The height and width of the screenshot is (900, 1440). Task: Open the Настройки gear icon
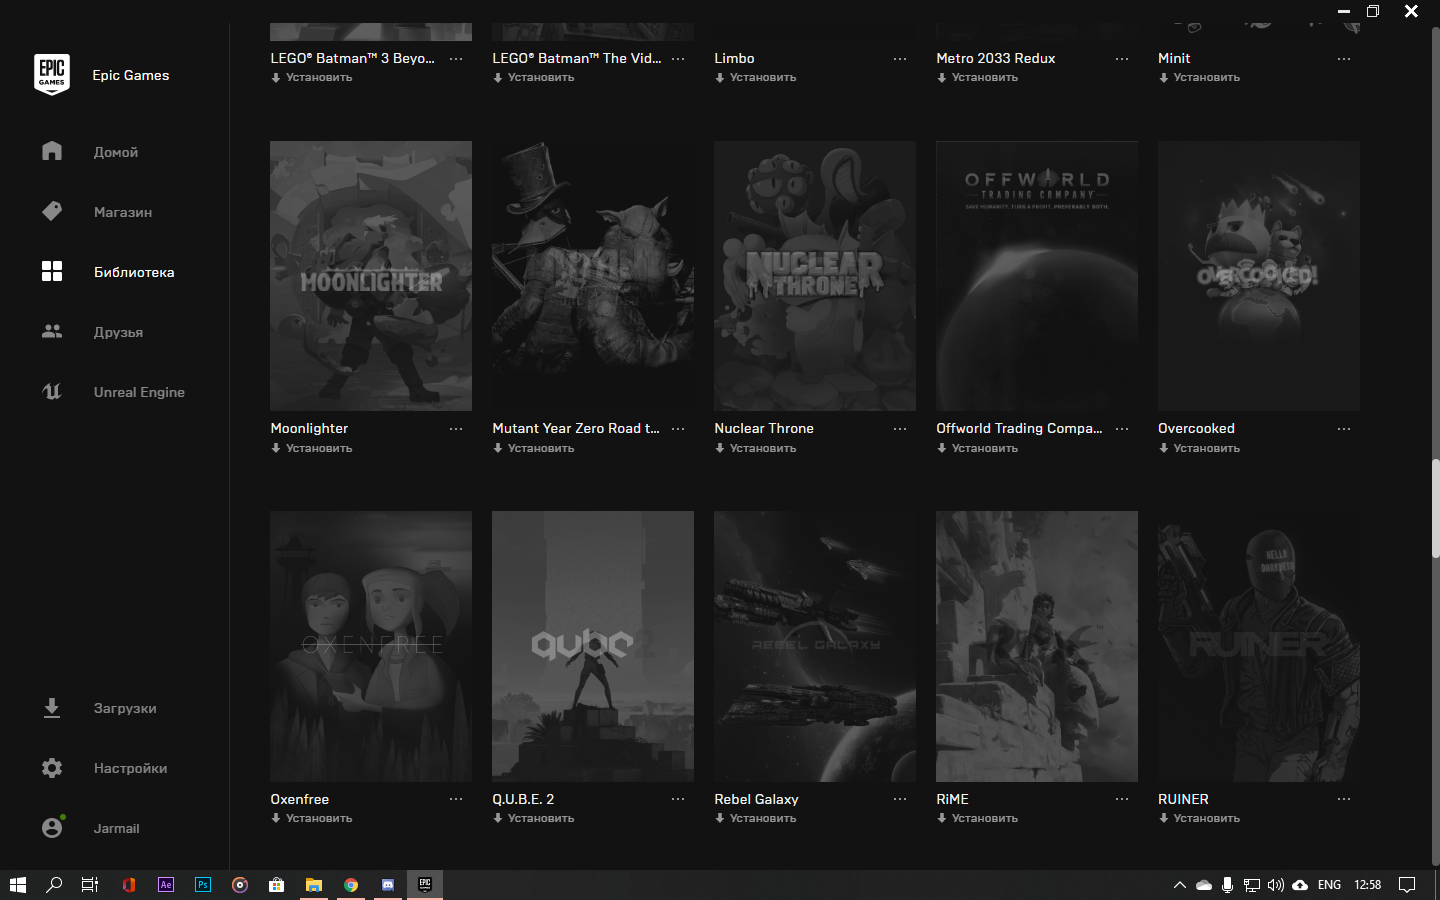tap(52, 768)
